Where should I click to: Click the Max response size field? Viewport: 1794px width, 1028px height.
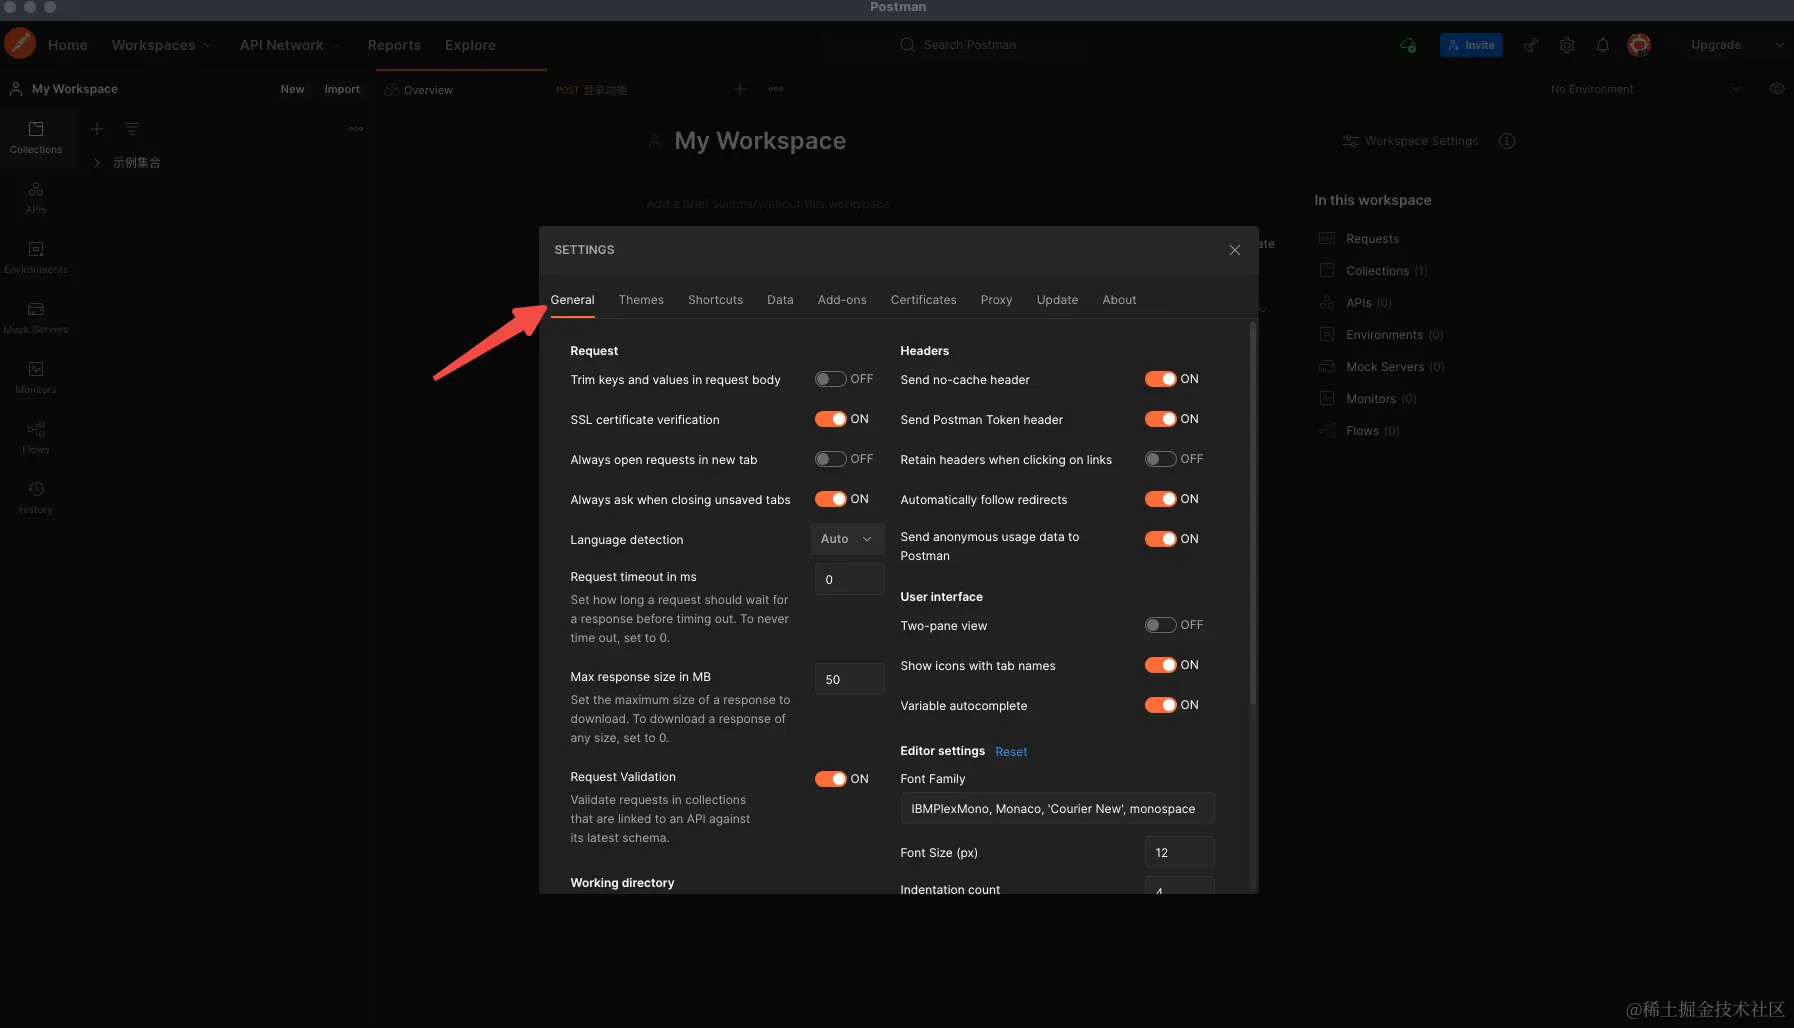(x=849, y=680)
